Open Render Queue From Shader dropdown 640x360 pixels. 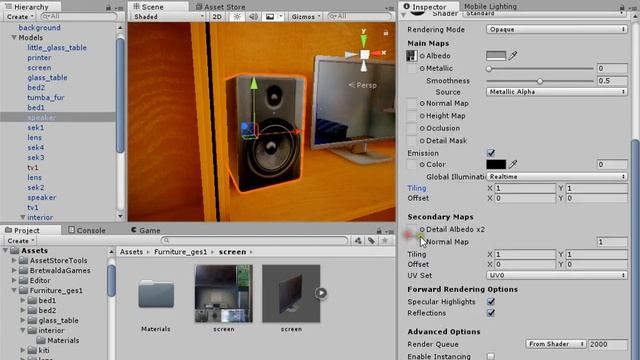click(556, 344)
